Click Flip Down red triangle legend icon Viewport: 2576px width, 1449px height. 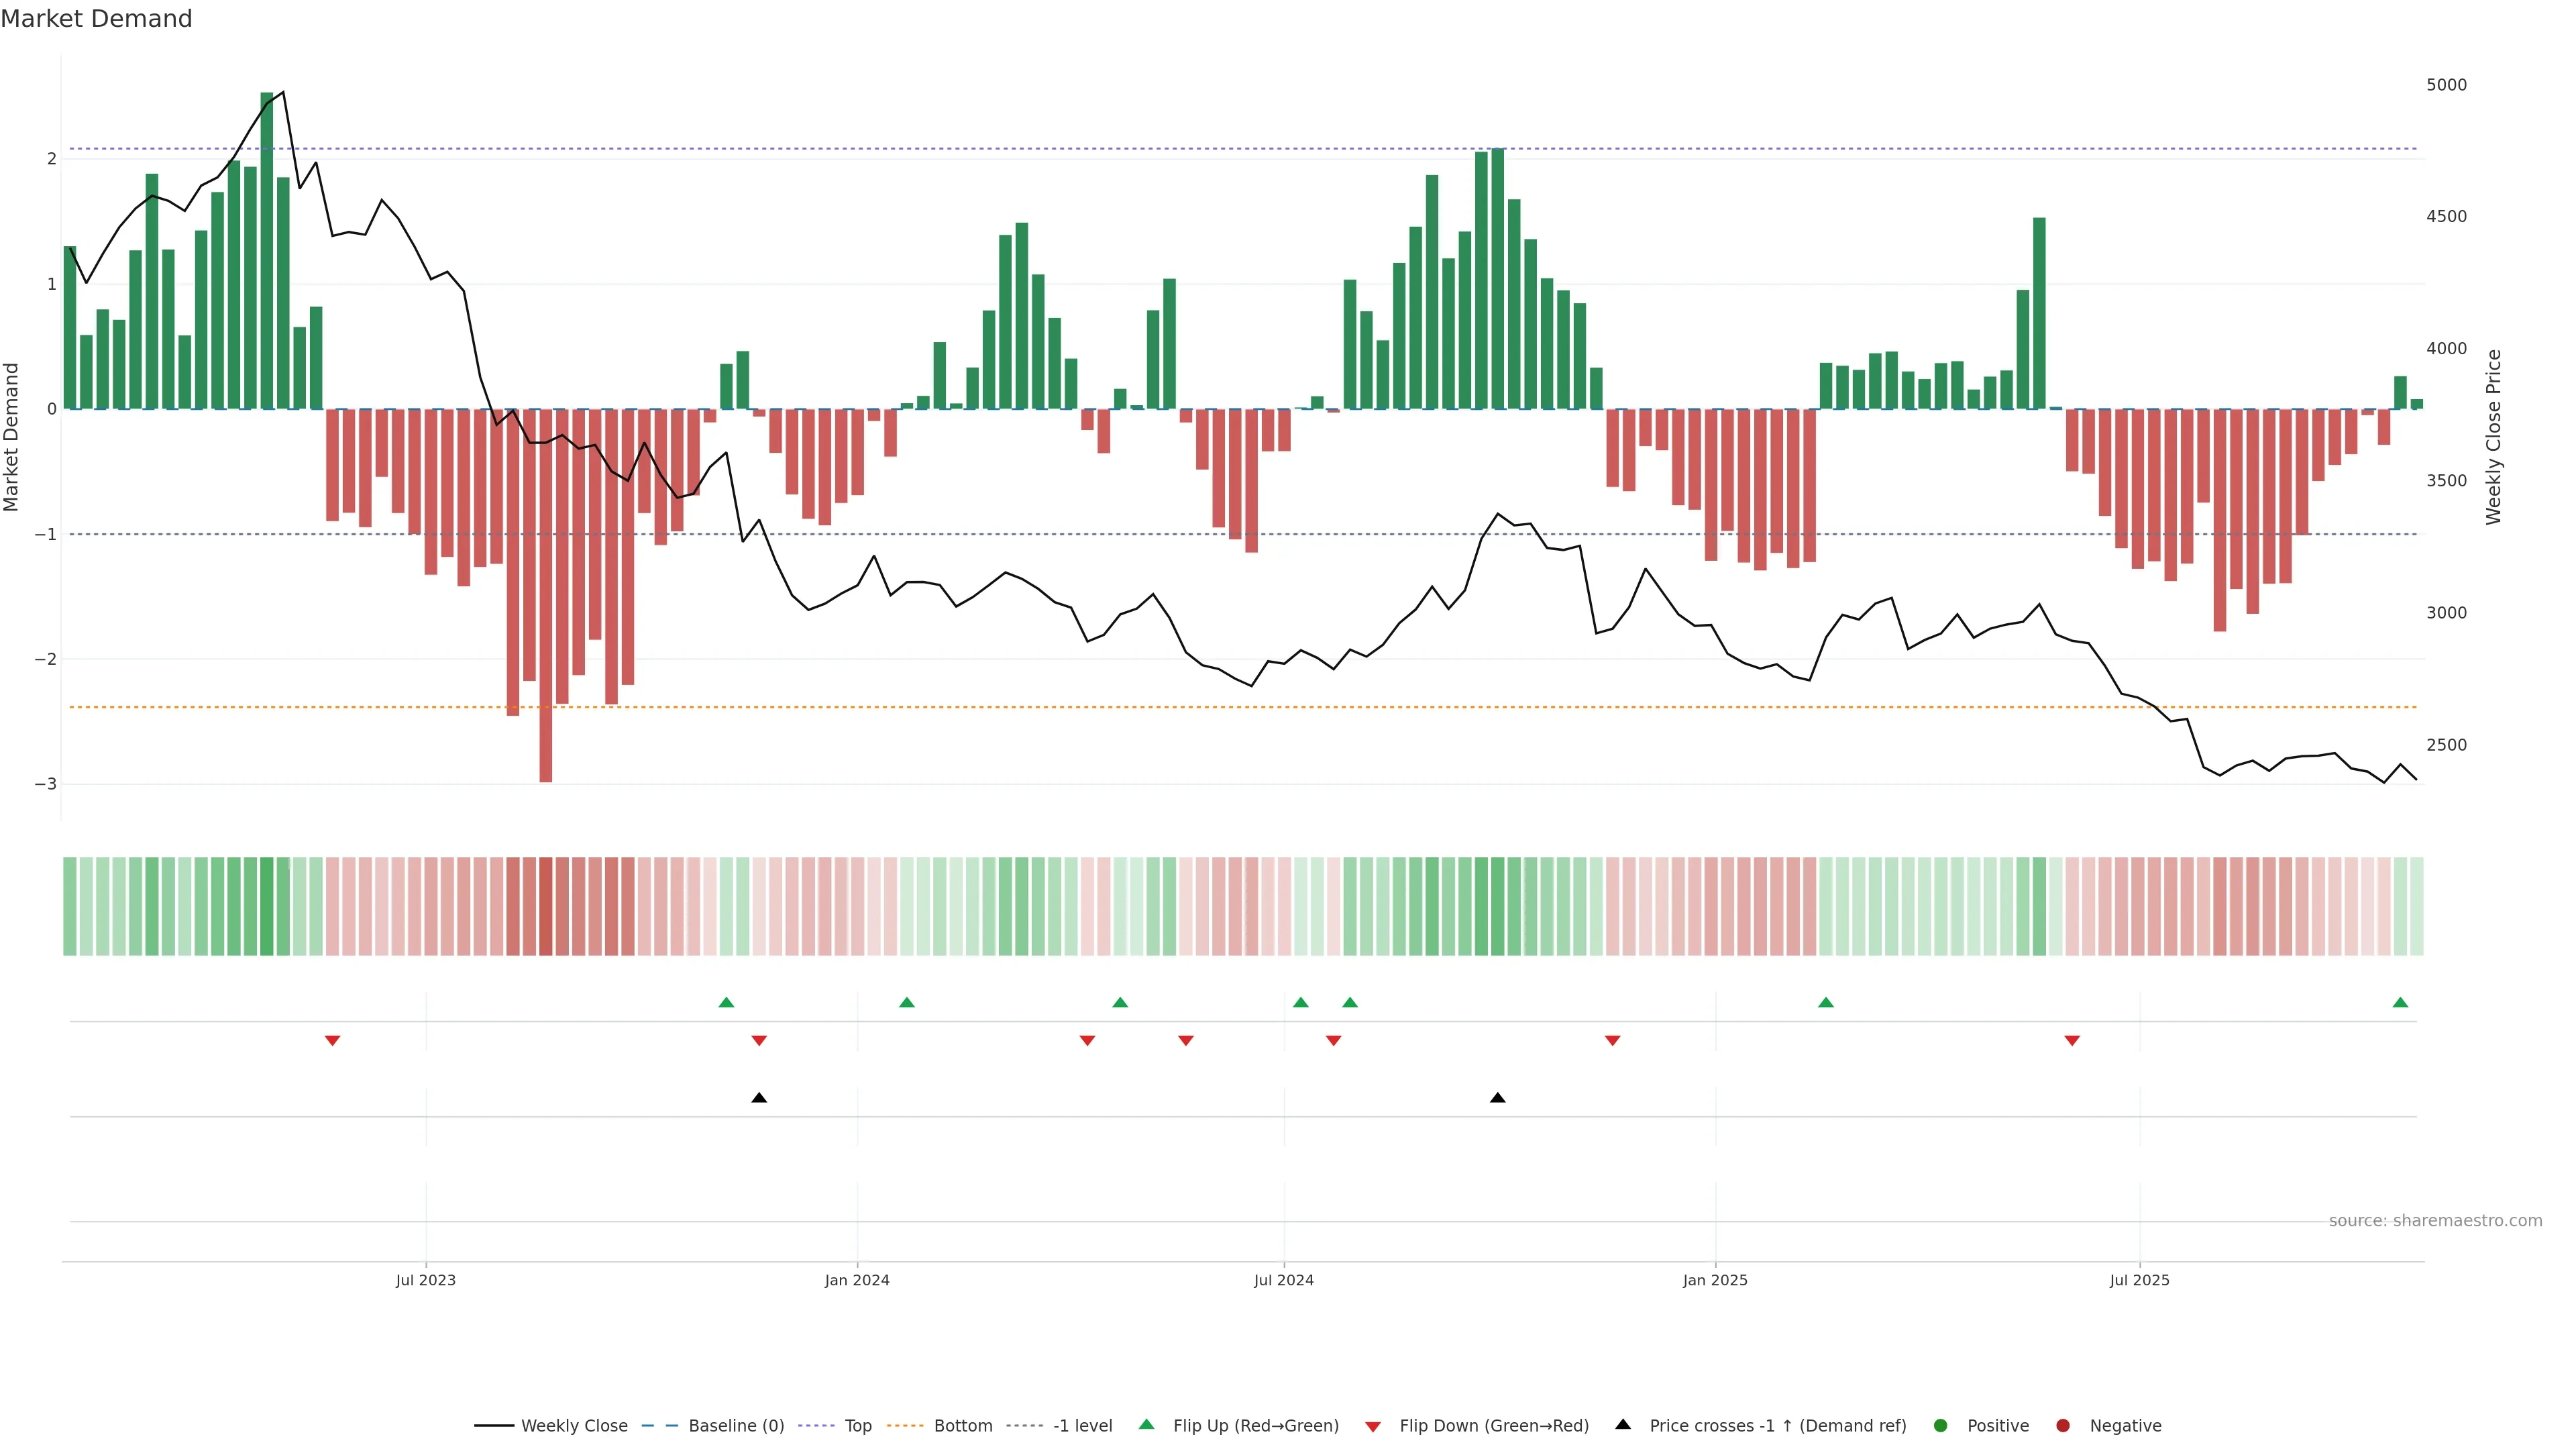click(x=1373, y=1427)
